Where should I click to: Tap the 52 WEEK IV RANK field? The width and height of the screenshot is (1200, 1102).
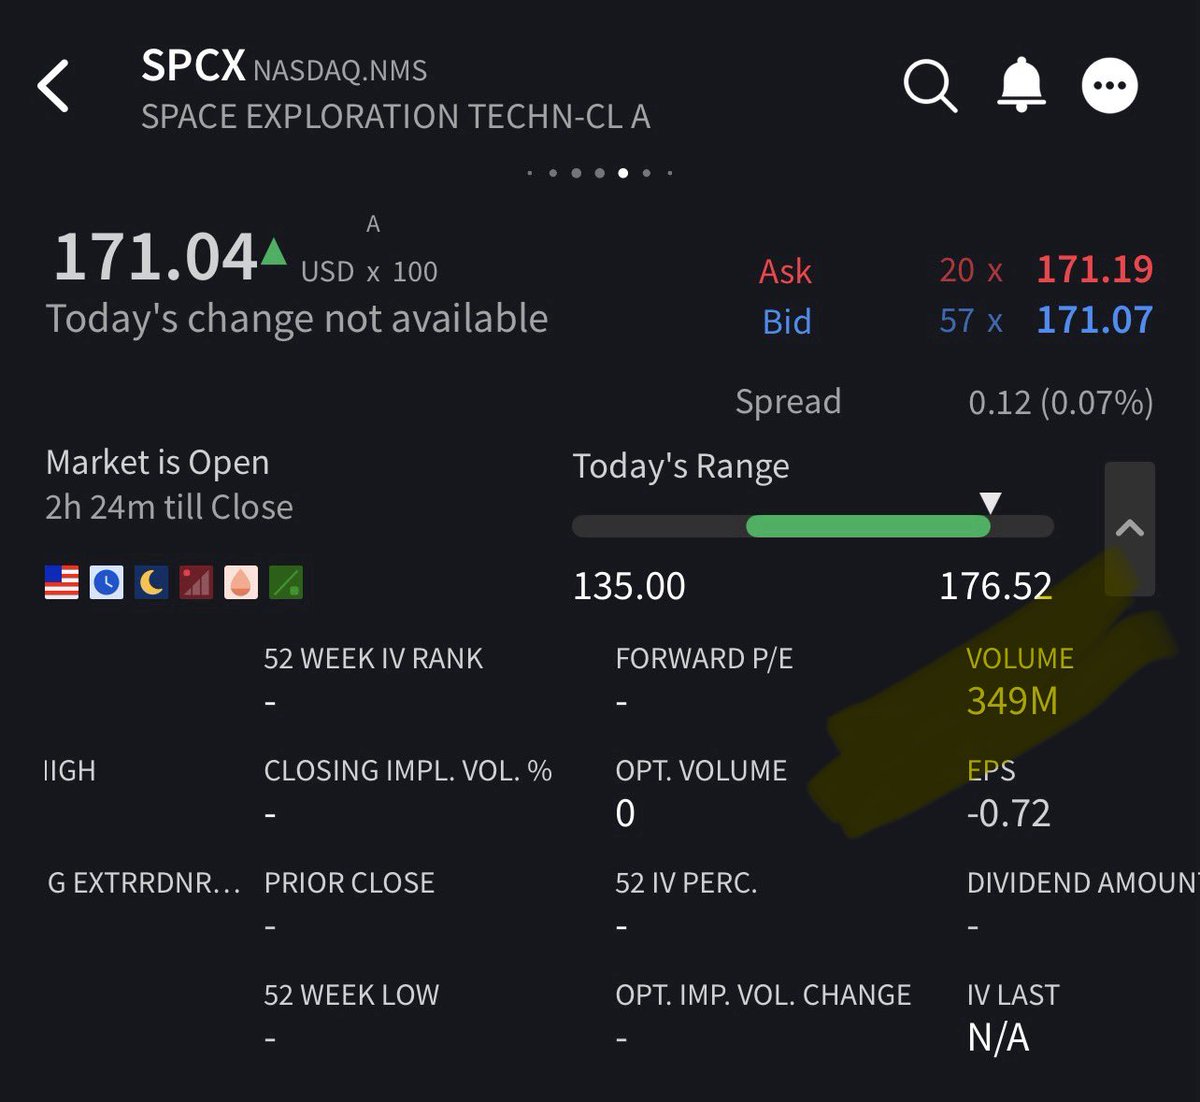point(373,680)
